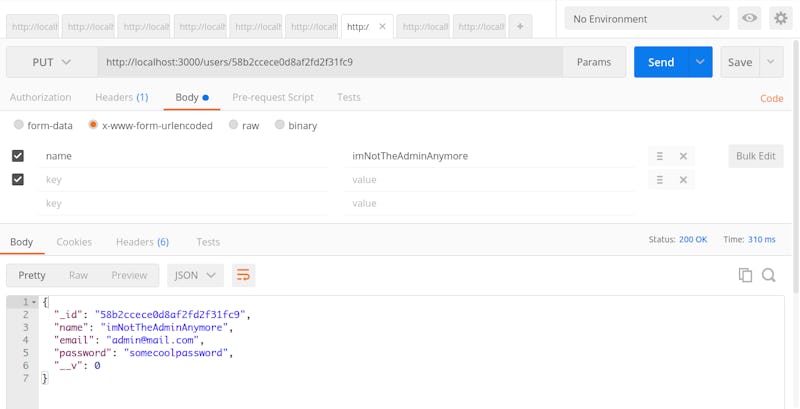Open the response Cookies tab
The image size is (800, 409).
(74, 242)
